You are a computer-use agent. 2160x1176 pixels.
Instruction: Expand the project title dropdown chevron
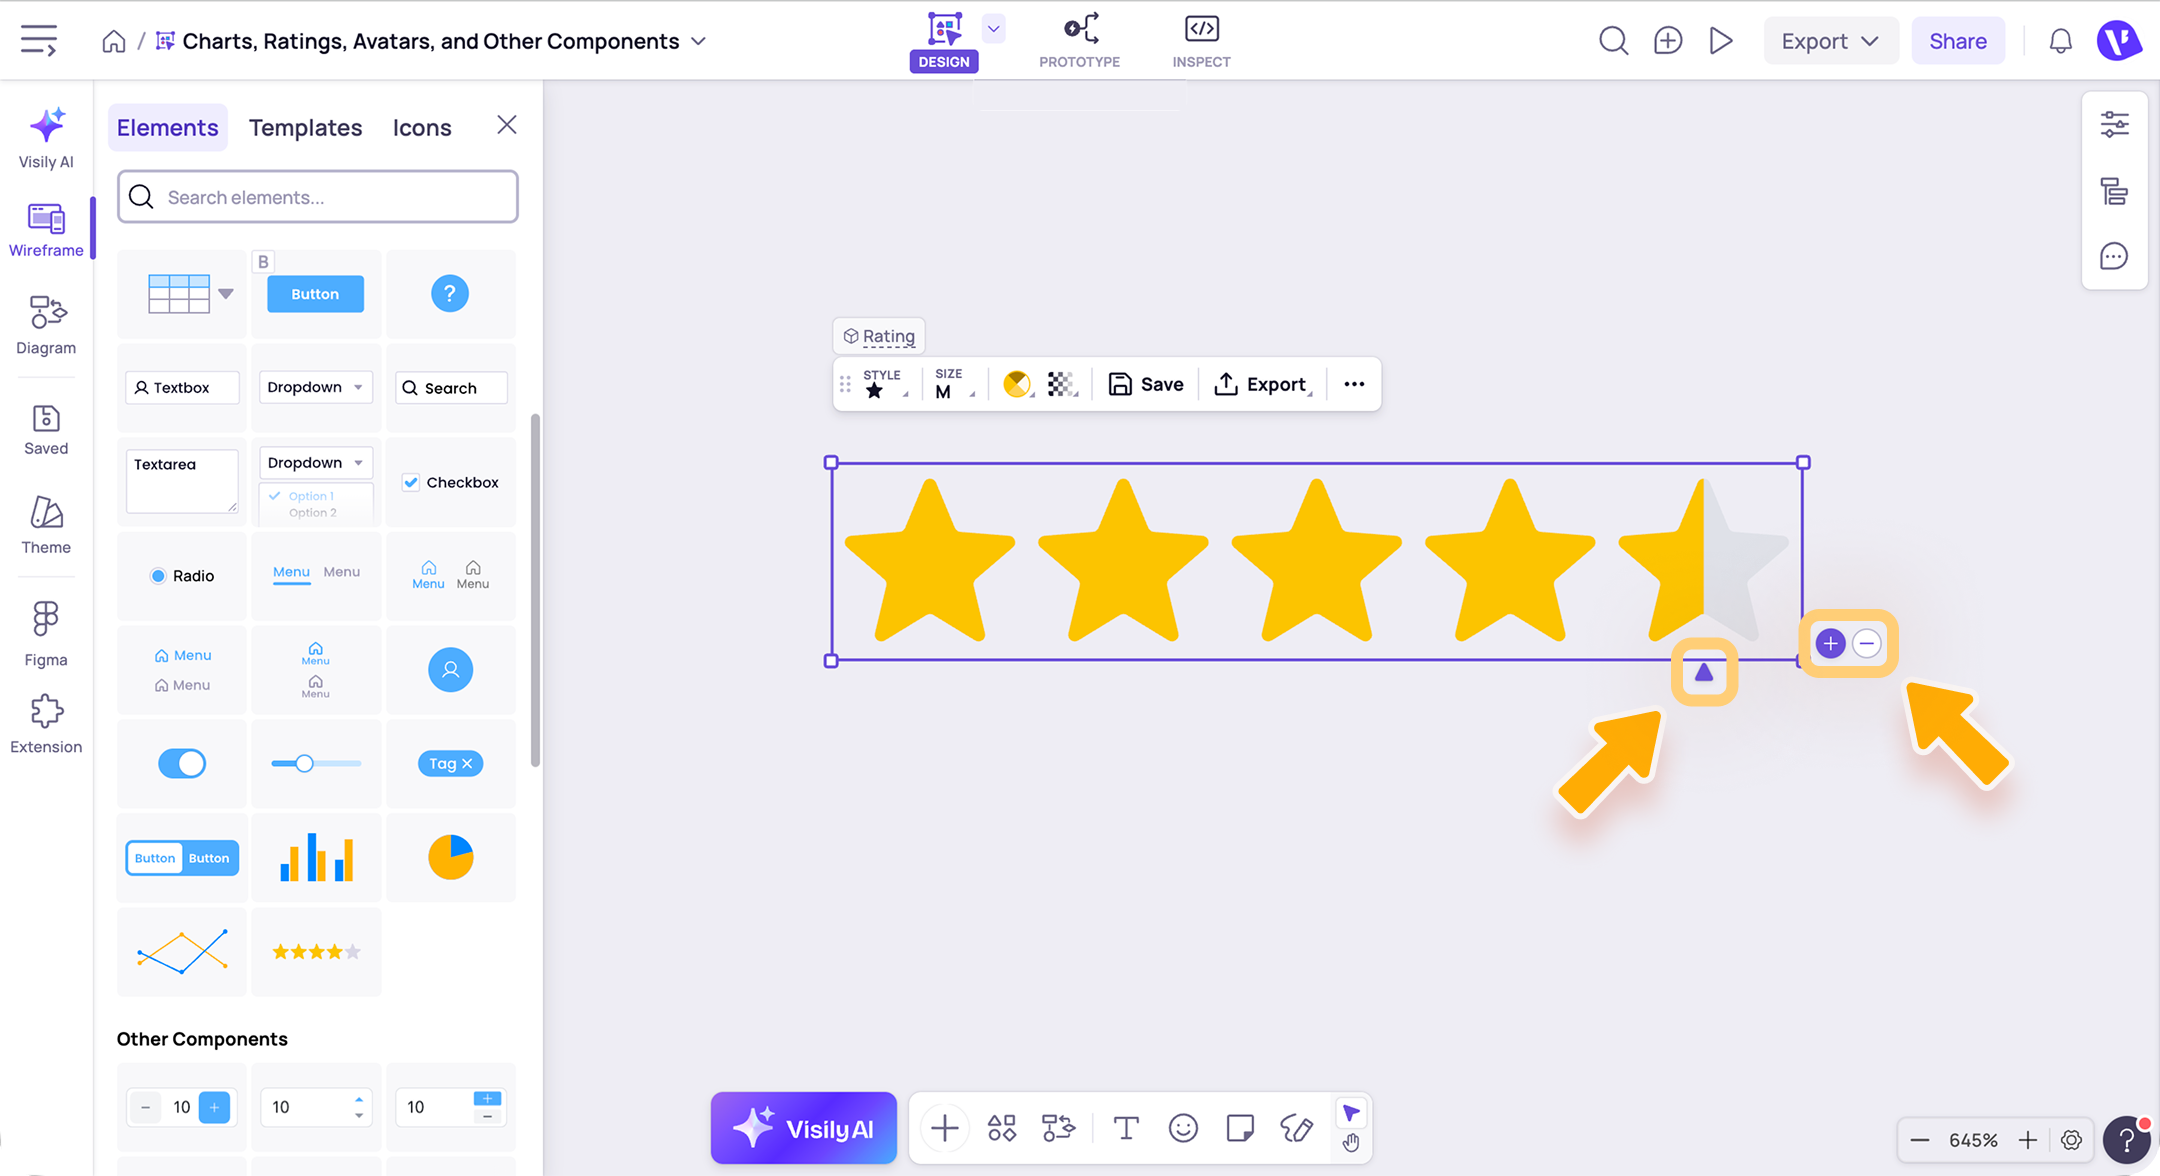point(699,41)
